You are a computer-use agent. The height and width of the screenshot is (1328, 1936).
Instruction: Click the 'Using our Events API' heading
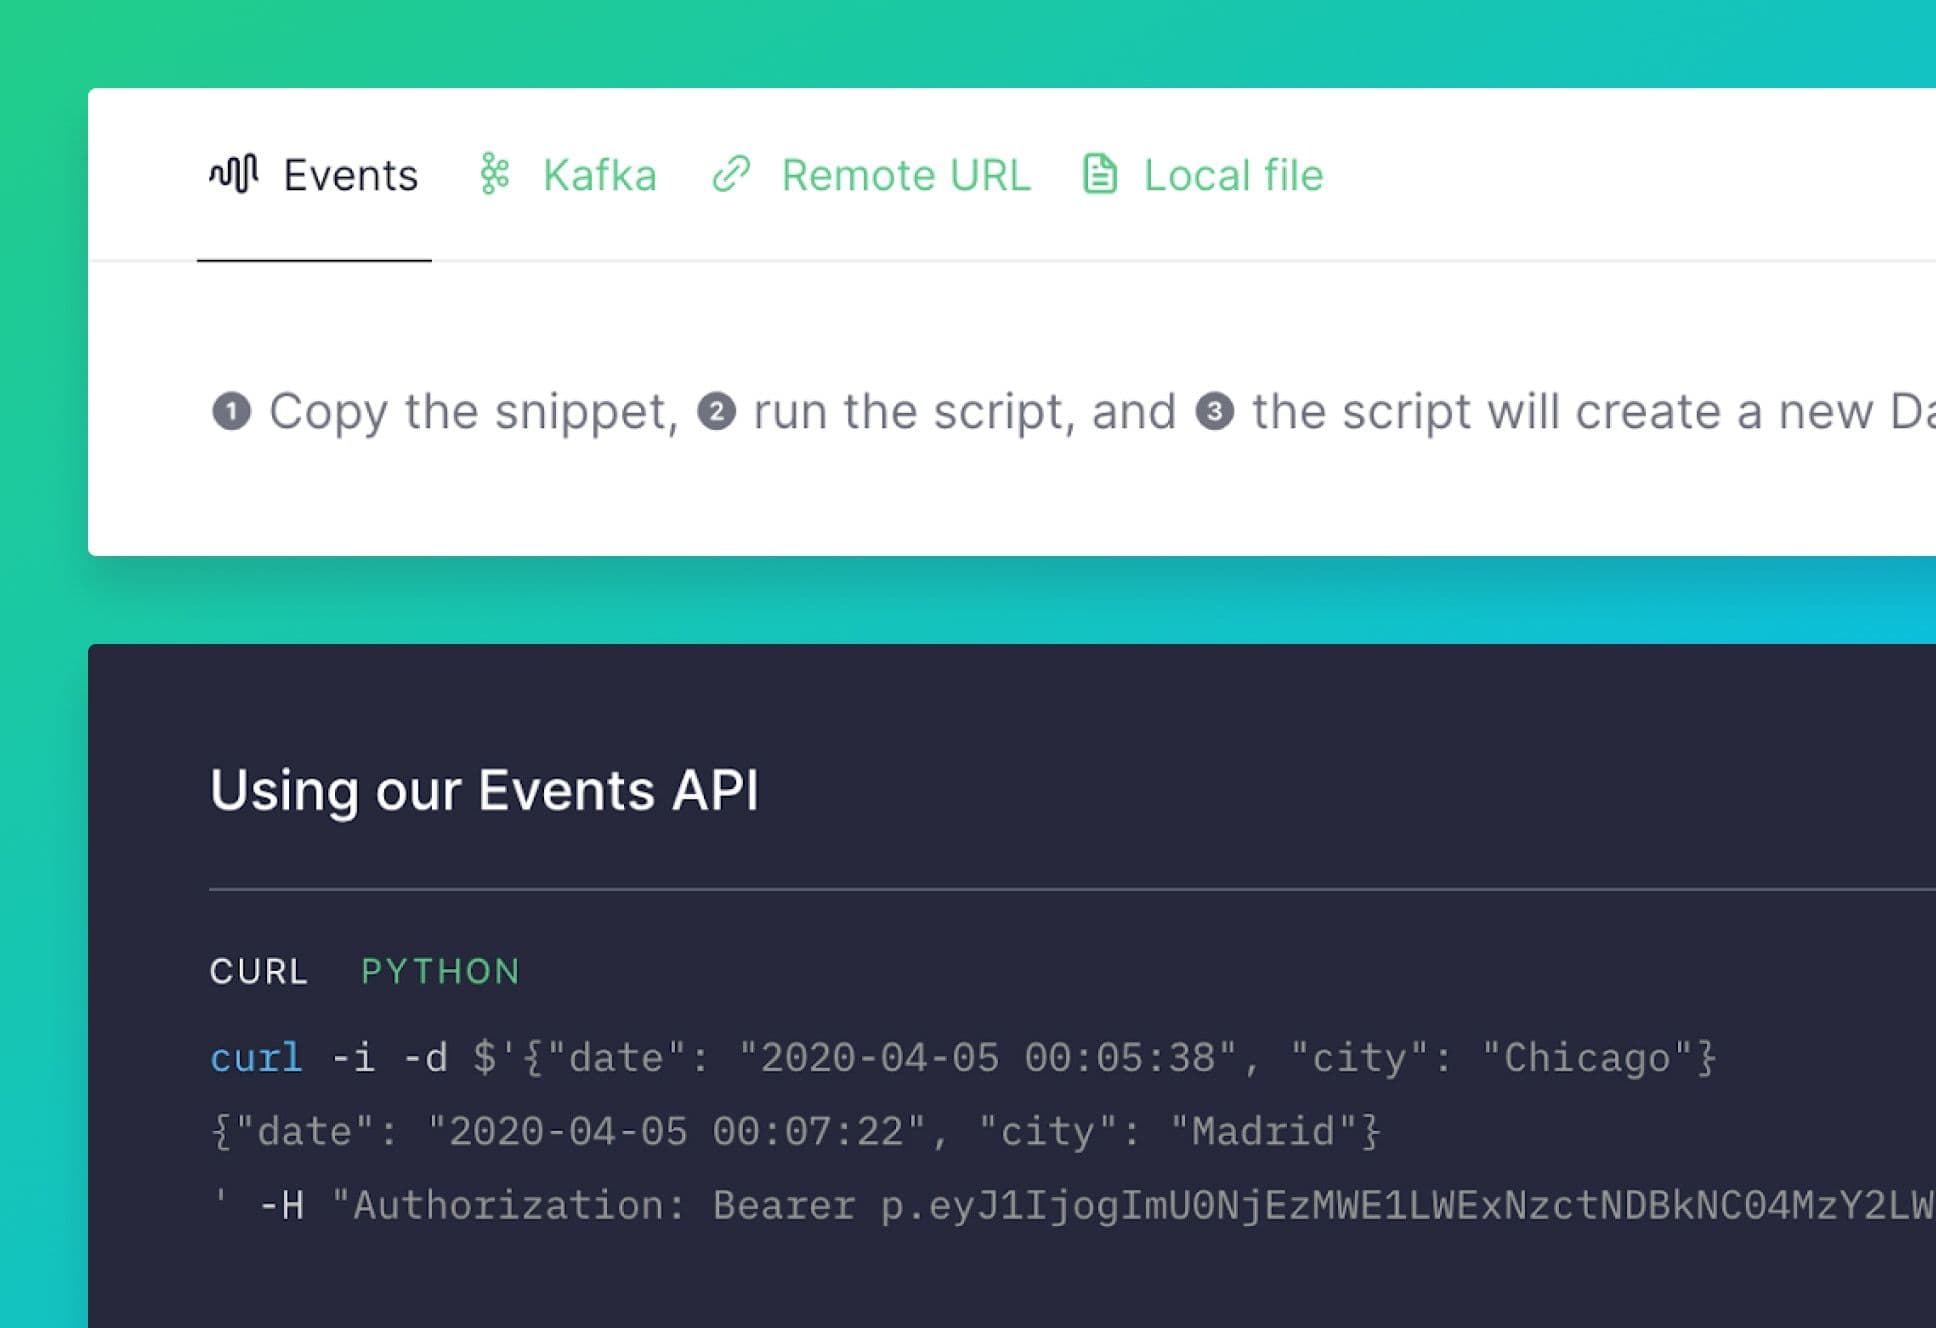[484, 790]
